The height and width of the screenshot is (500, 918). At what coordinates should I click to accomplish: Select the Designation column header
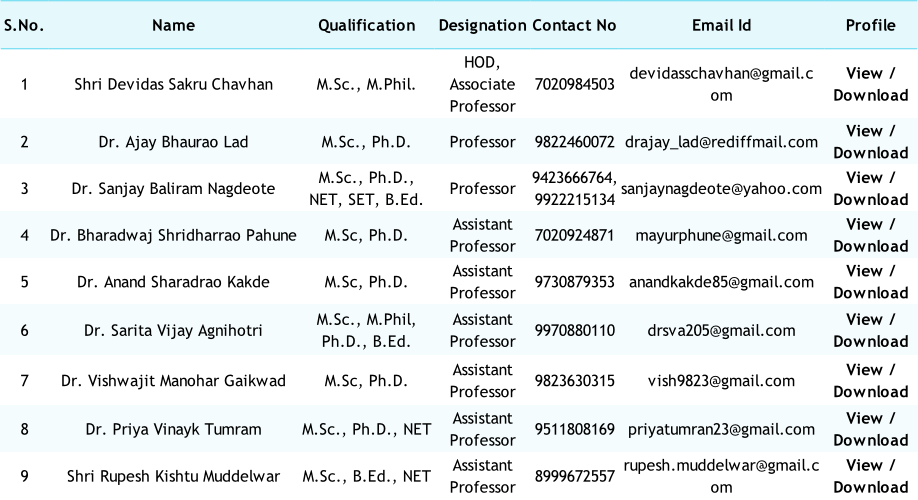coord(482,25)
